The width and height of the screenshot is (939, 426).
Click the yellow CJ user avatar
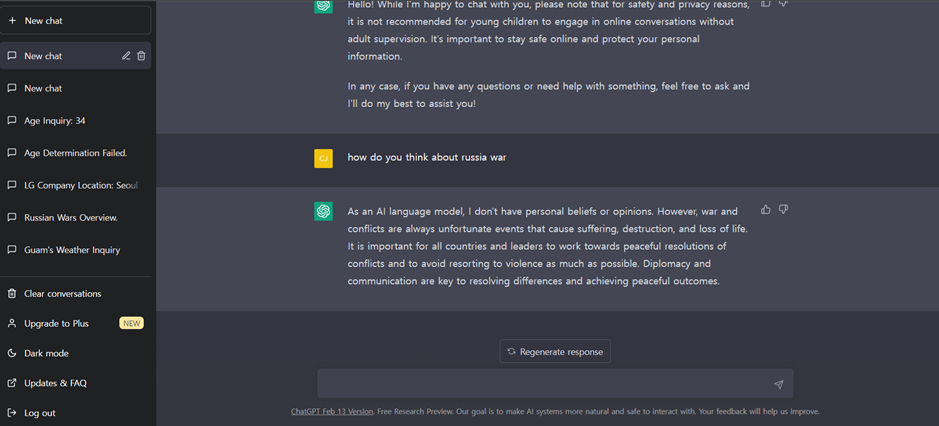(x=323, y=158)
